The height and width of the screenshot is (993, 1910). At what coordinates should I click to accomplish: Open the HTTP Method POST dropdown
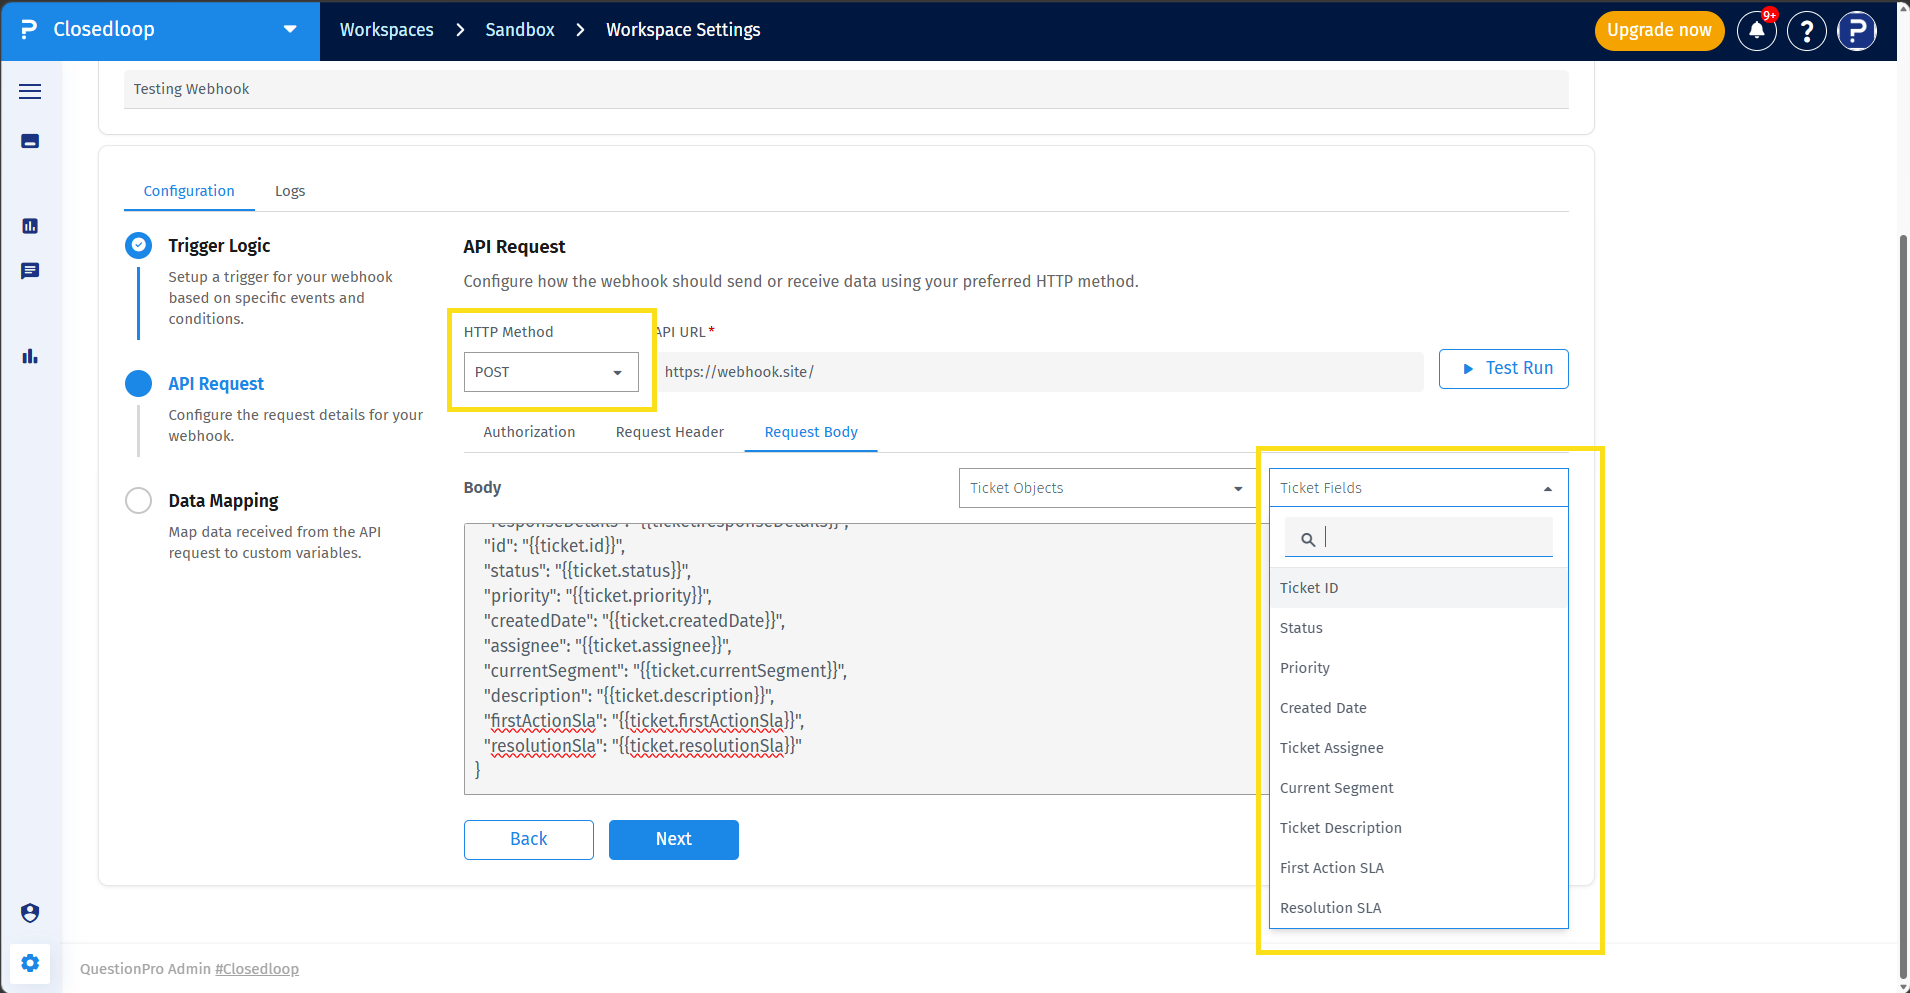coord(551,372)
